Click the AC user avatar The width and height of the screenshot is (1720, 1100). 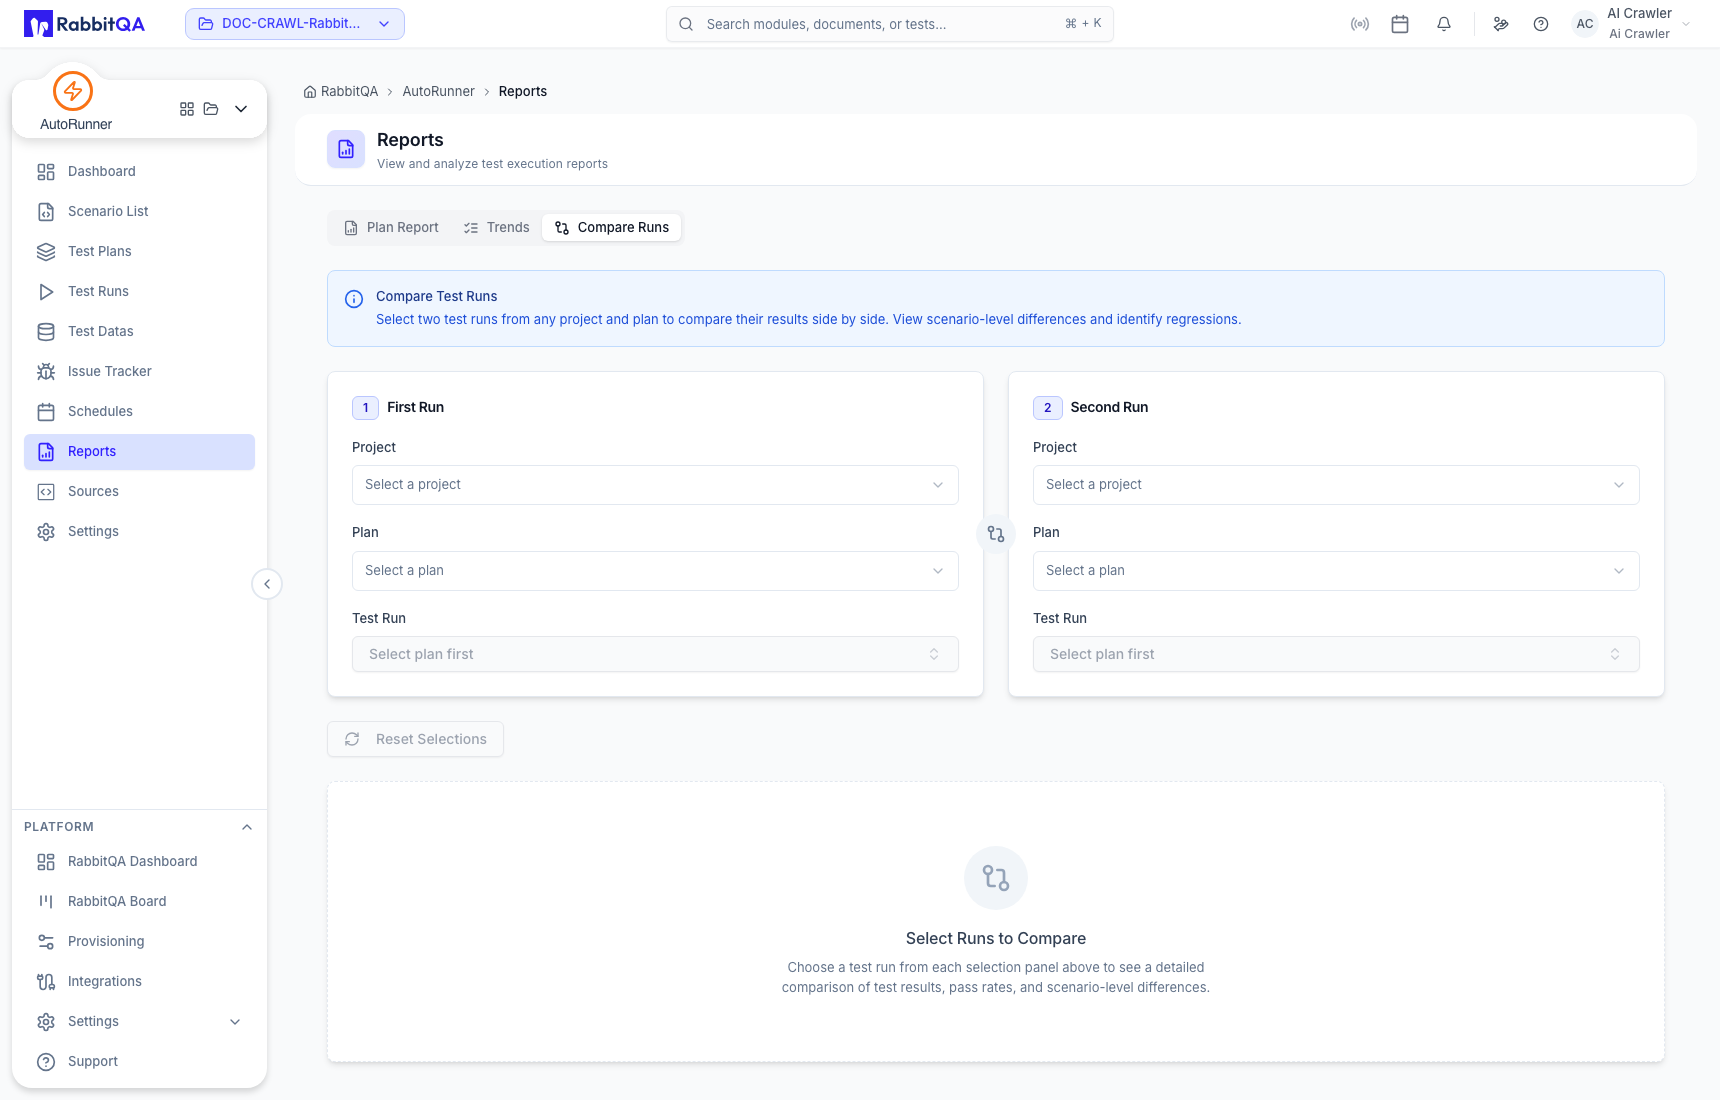pos(1585,24)
